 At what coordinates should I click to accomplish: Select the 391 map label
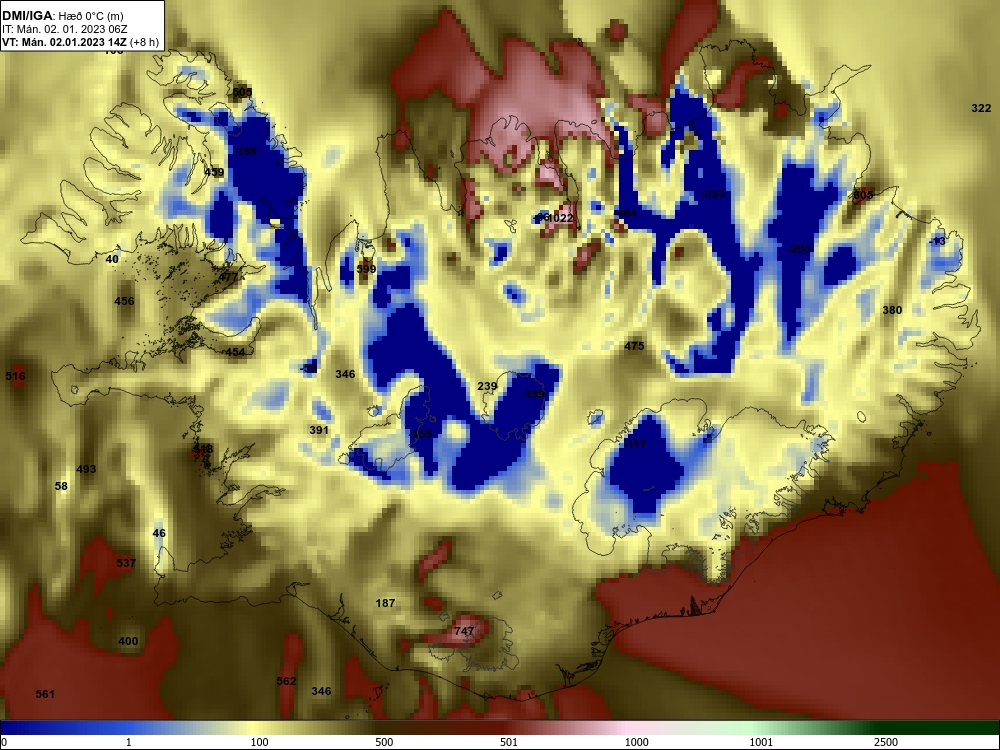pyautogui.click(x=319, y=430)
